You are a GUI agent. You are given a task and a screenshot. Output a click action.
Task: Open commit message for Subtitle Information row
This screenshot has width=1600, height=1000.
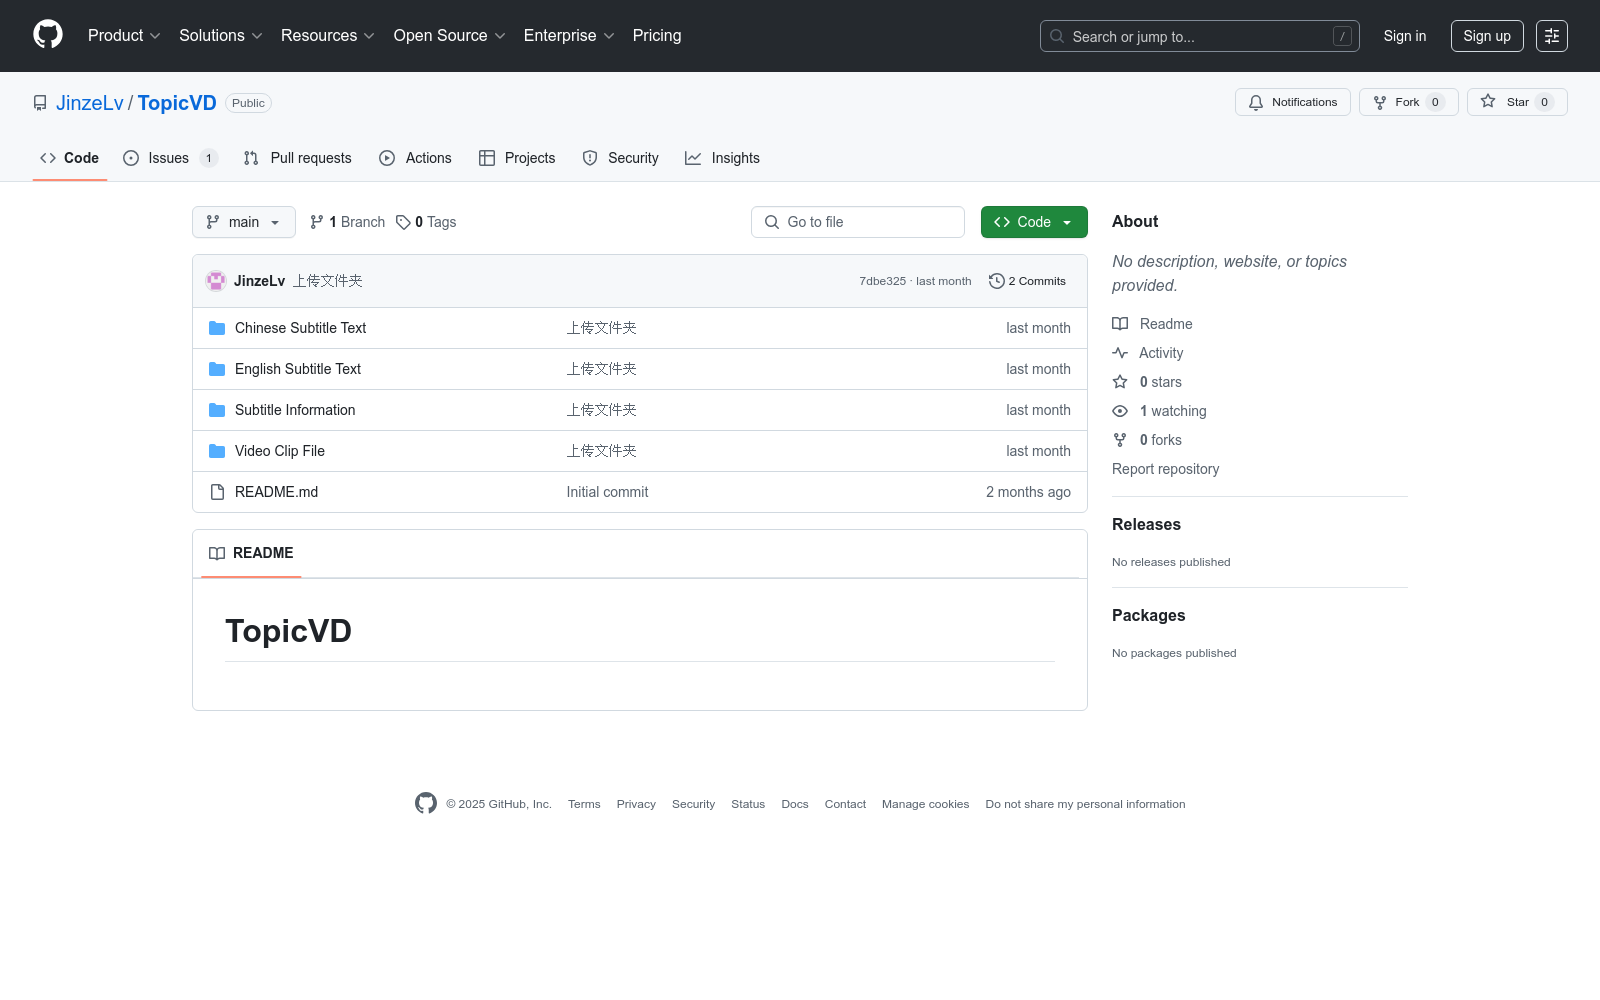point(602,410)
